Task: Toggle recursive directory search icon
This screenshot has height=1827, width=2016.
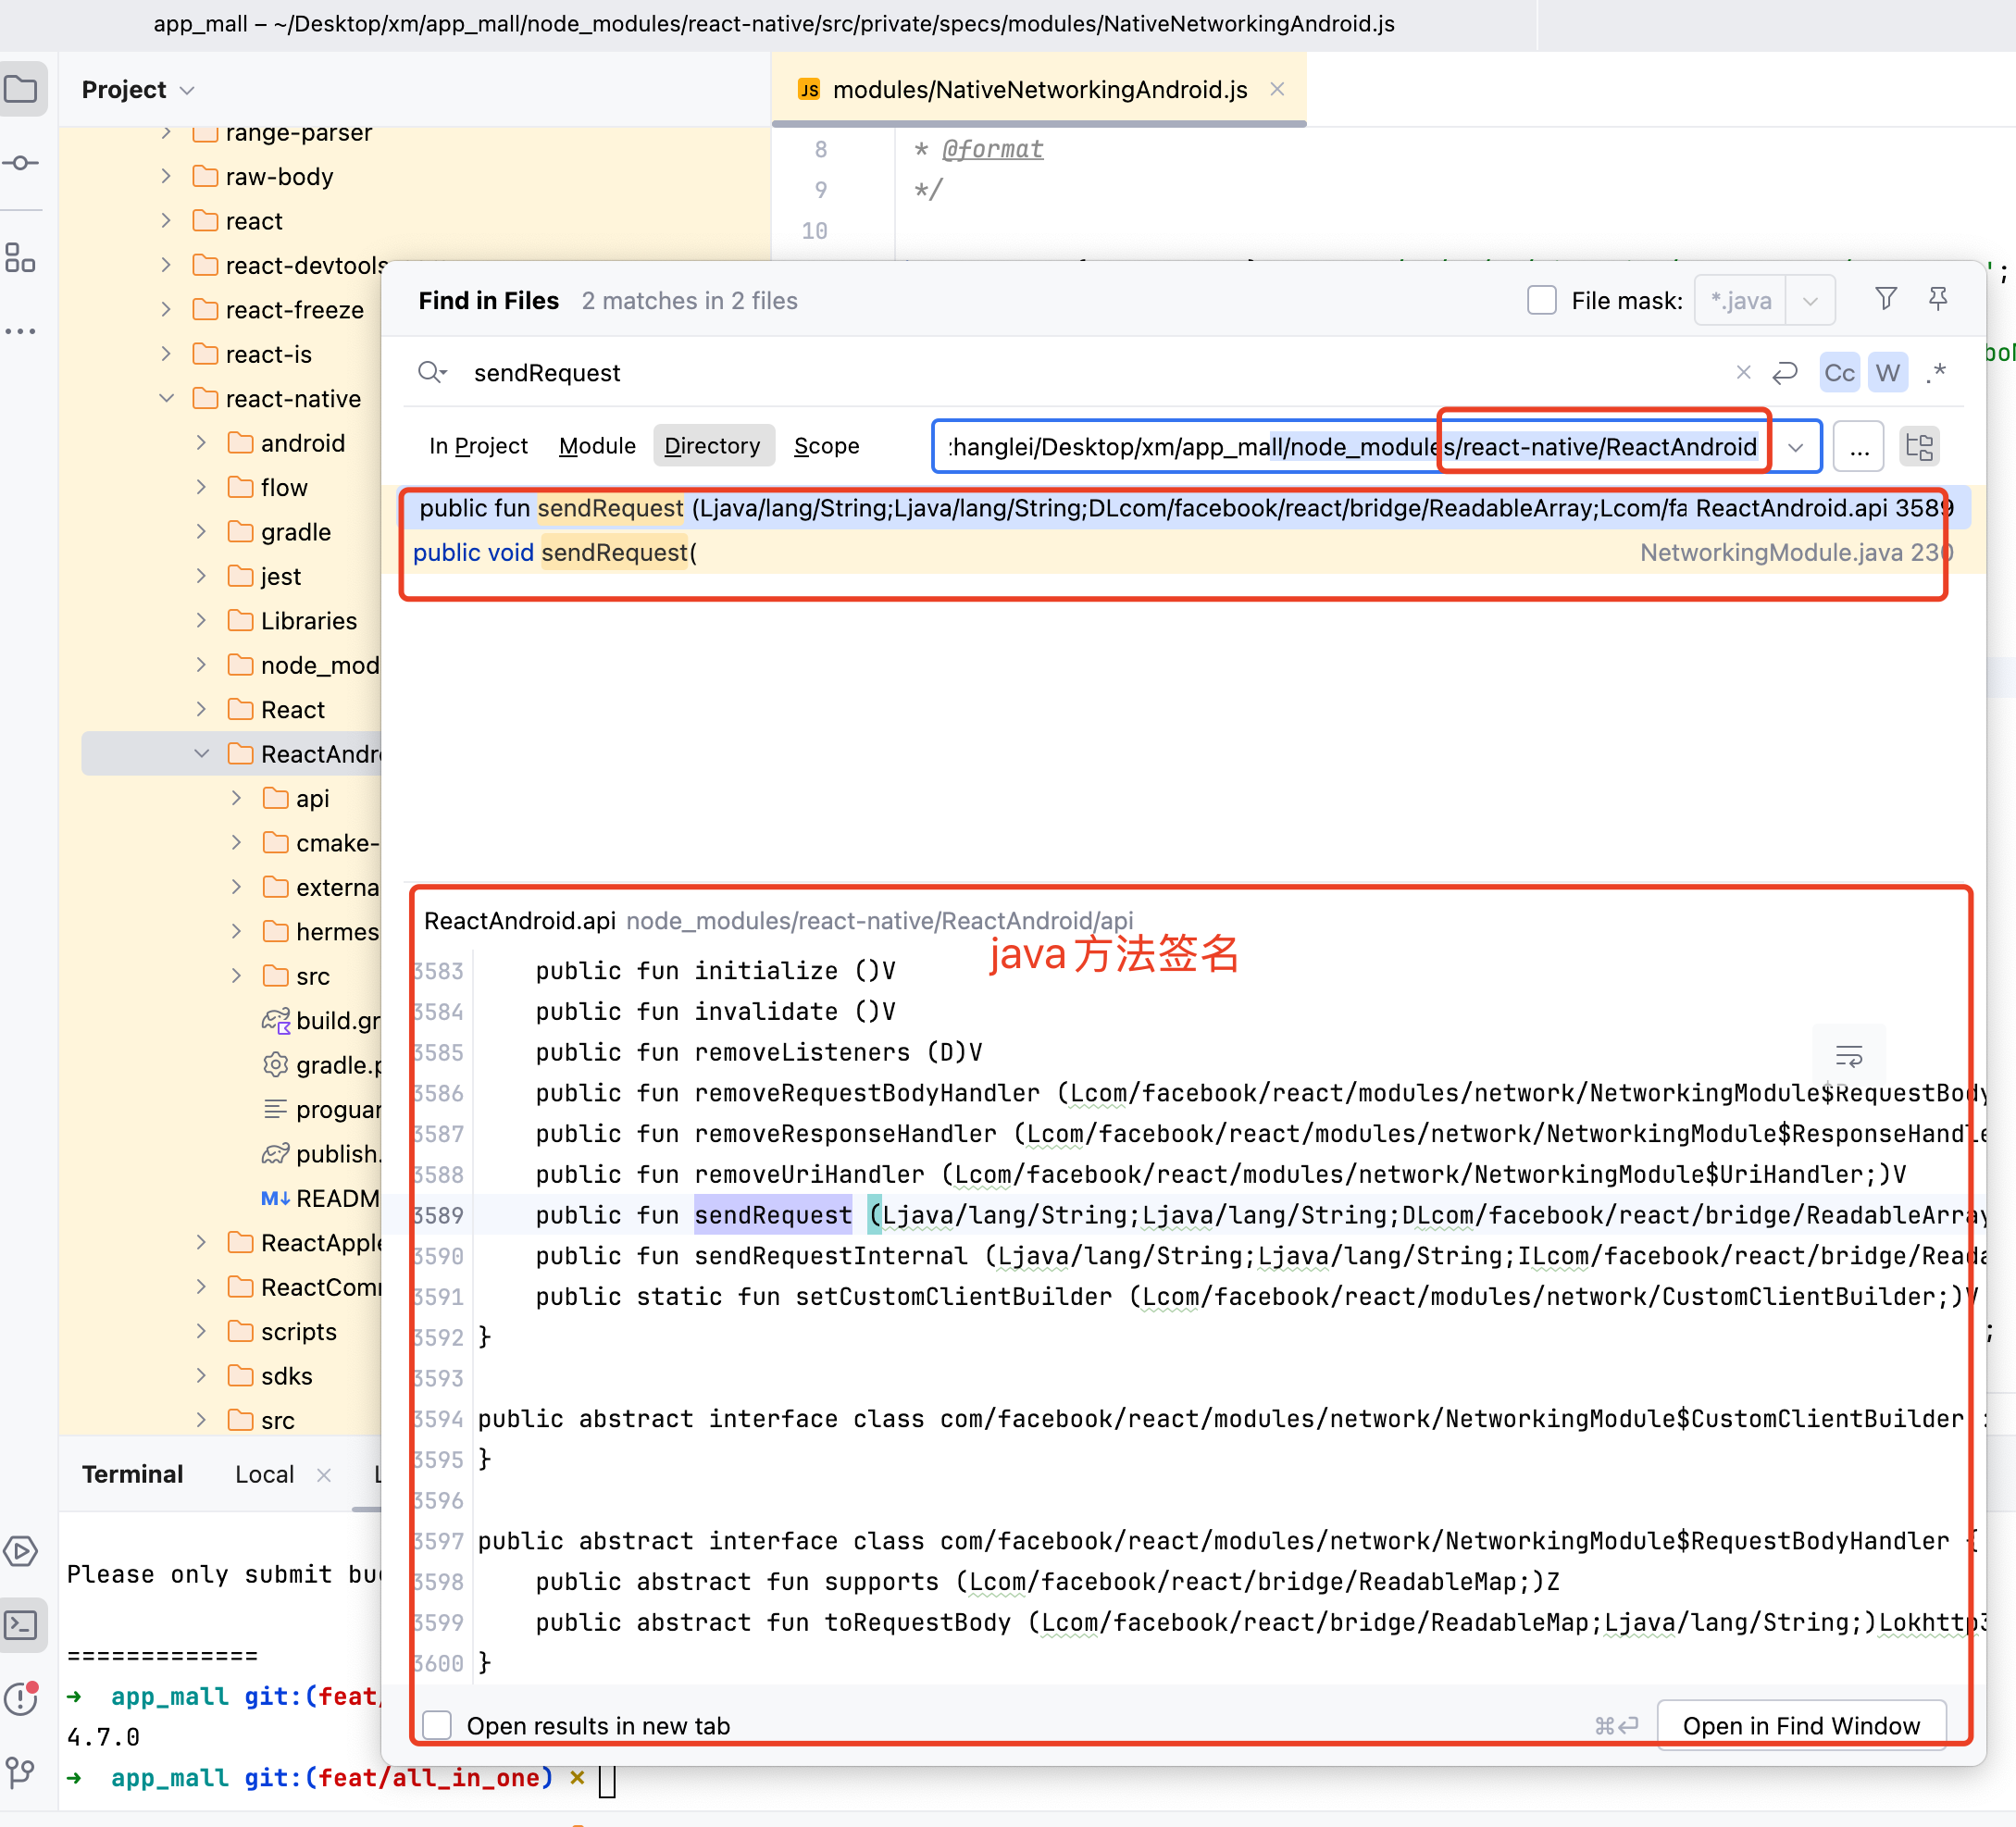Action: click(x=1918, y=446)
